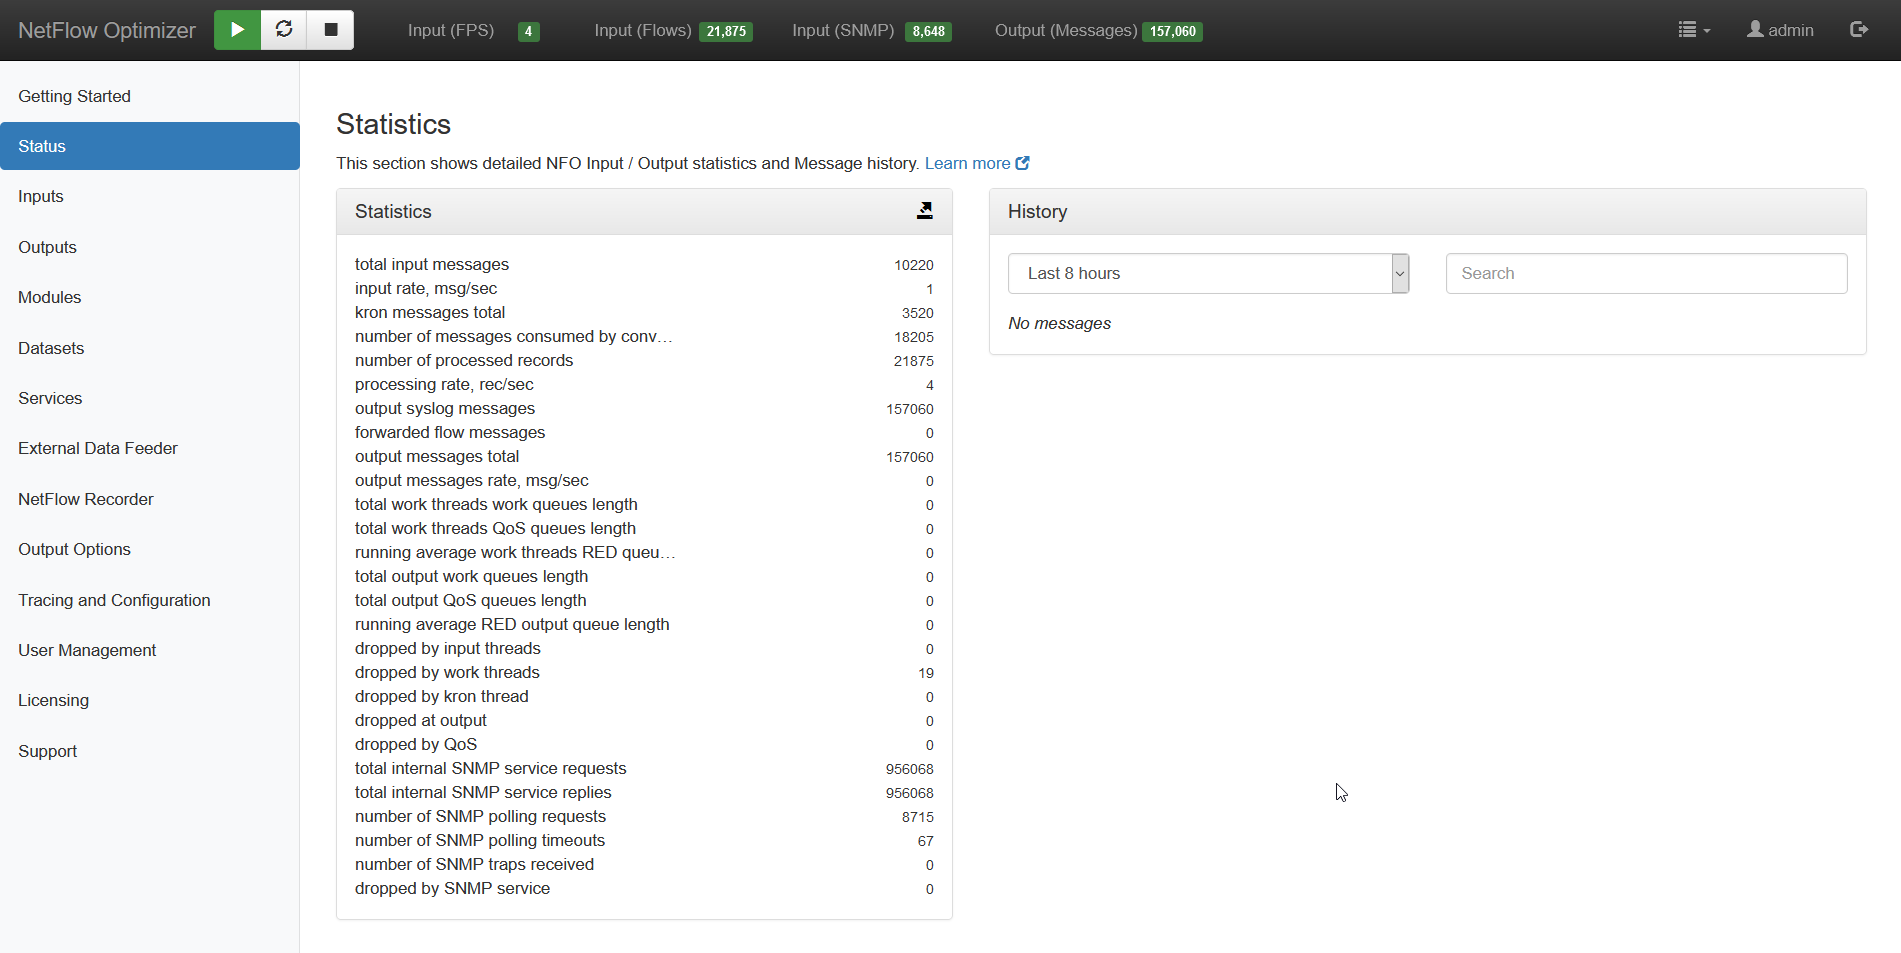Click the Output (Messages) badge 157,060
The image size is (1901, 953).
coord(1172,31)
